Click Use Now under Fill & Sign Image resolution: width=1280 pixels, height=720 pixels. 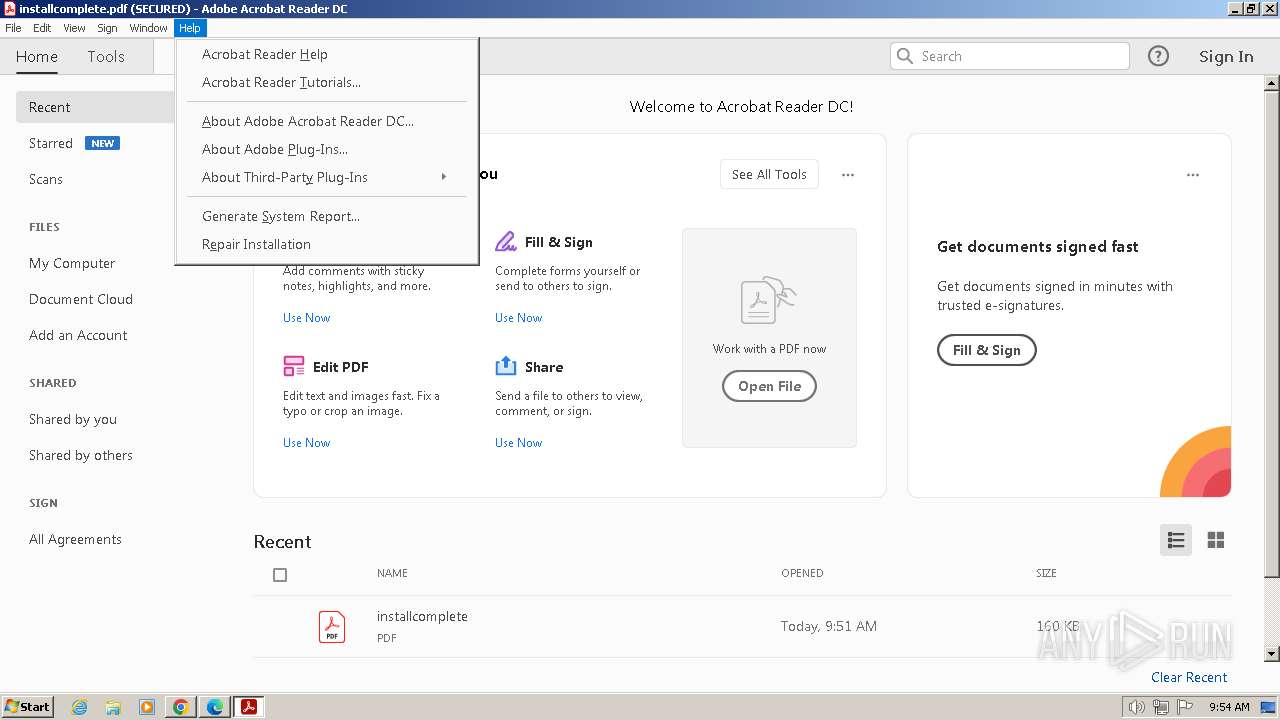pyautogui.click(x=518, y=318)
